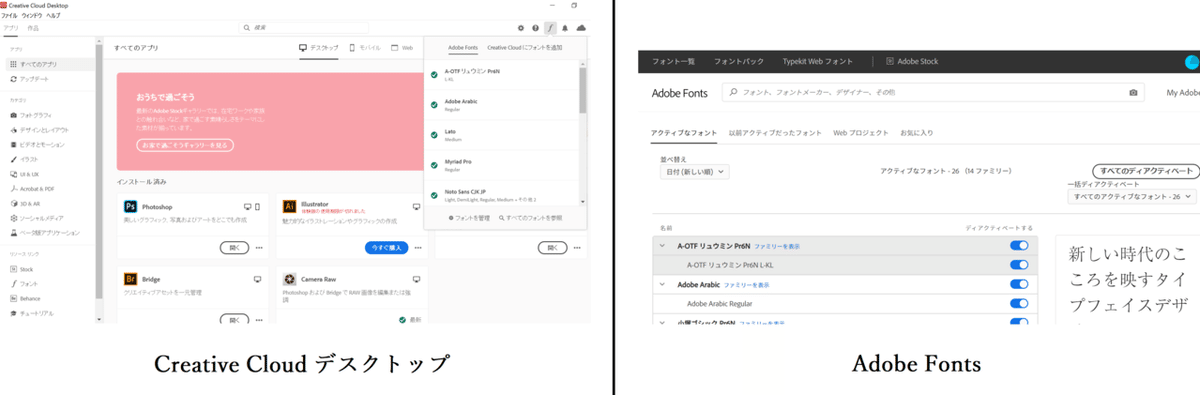
Task: Click すべてのディアクティベート button
Action: click(x=1145, y=171)
